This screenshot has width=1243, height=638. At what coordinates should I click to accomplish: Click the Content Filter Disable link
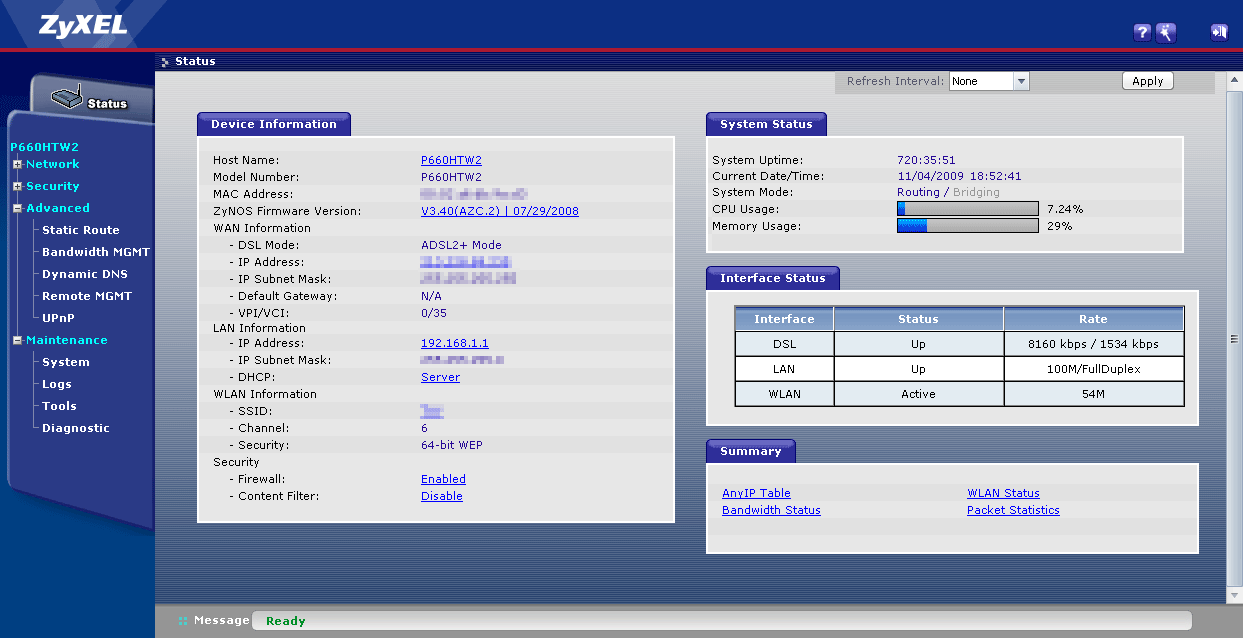tap(442, 496)
